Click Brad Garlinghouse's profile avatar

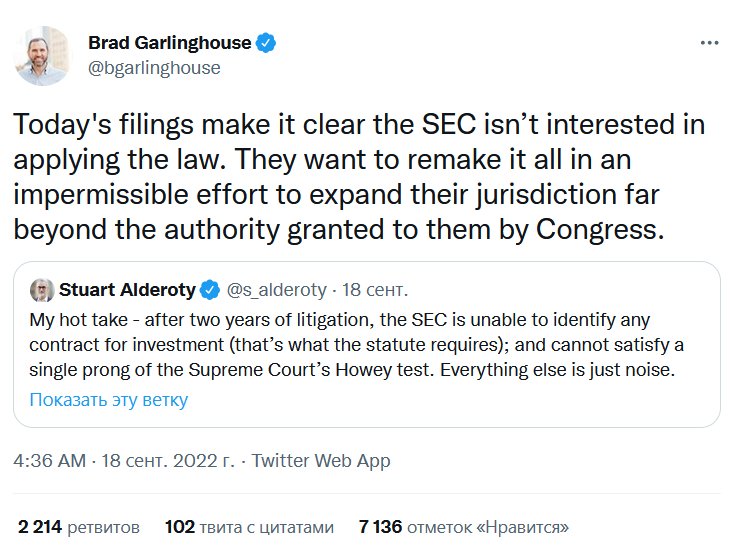click(43, 55)
